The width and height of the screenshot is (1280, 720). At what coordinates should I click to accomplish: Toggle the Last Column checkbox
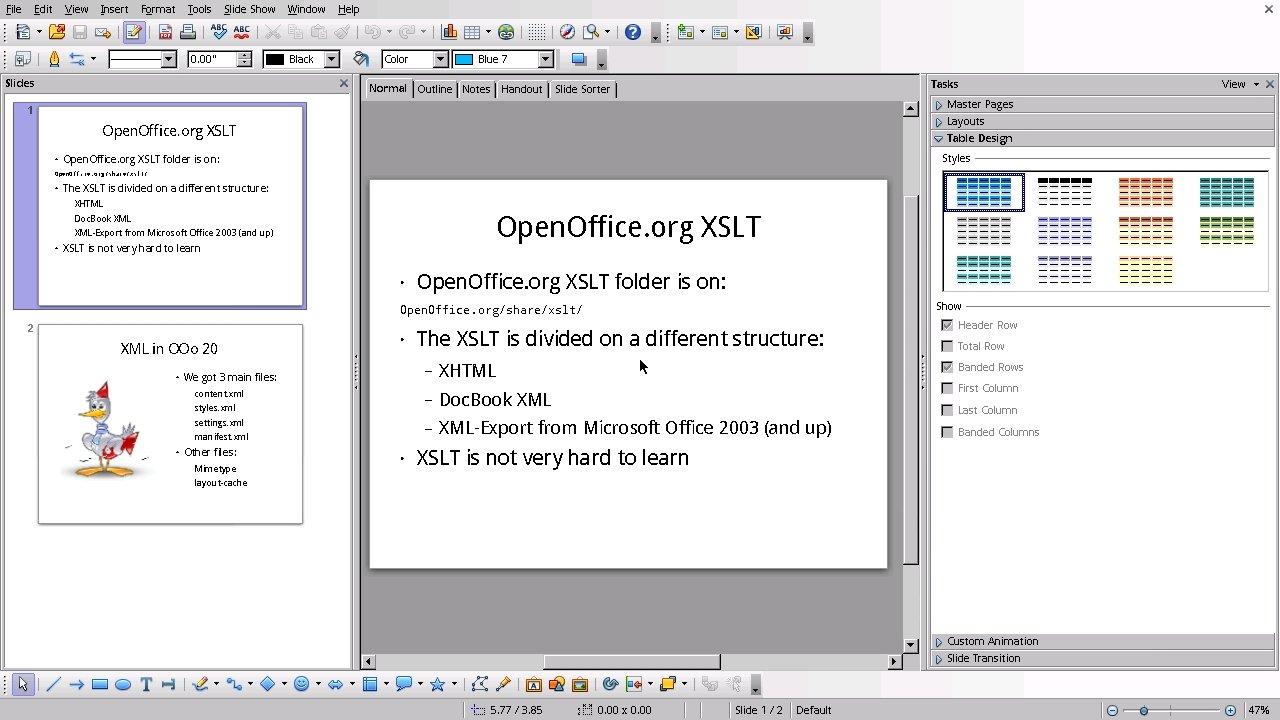click(947, 410)
